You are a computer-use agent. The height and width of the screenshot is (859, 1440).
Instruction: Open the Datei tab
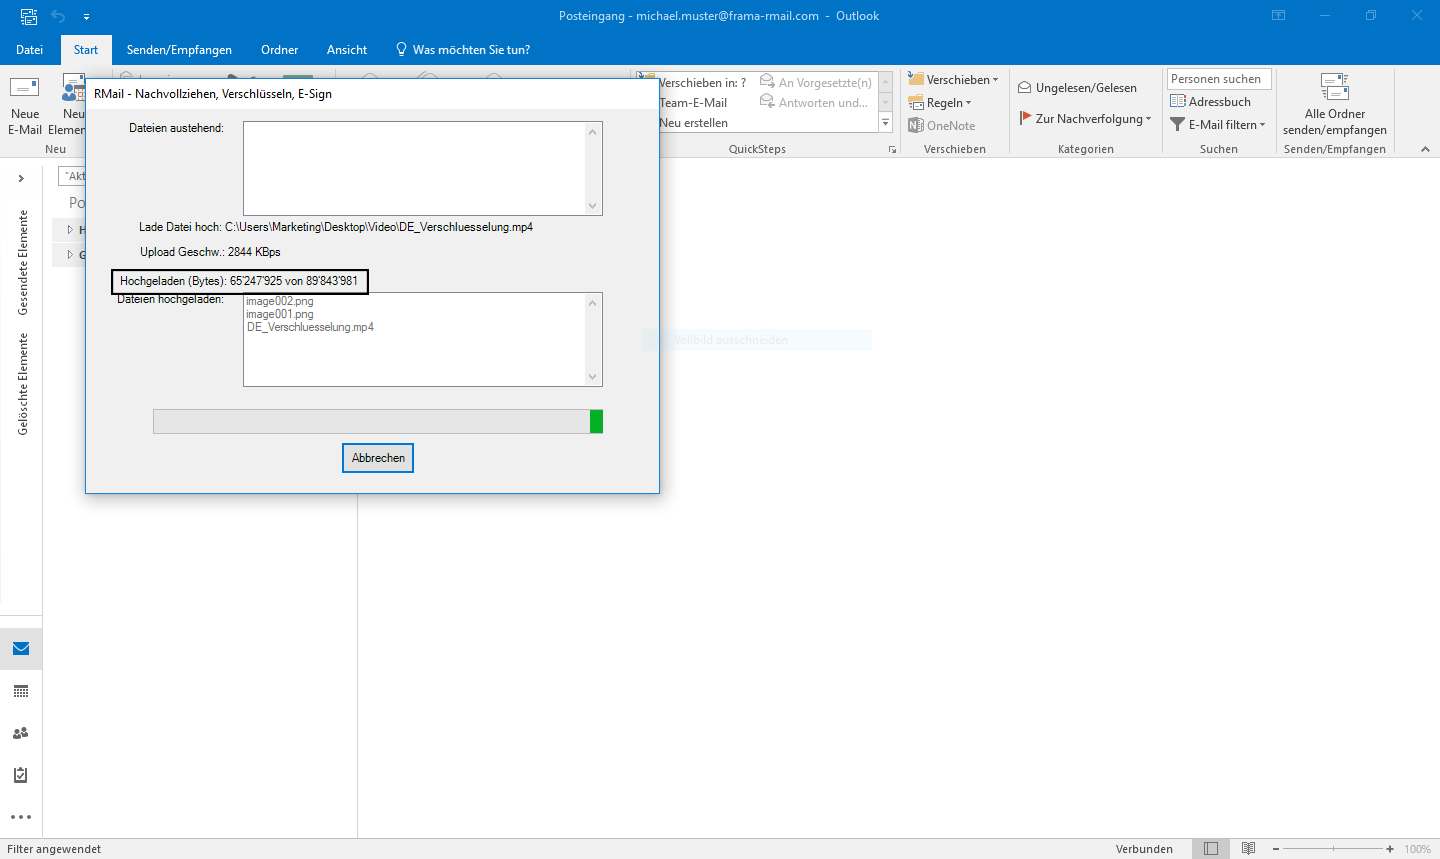click(x=30, y=50)
